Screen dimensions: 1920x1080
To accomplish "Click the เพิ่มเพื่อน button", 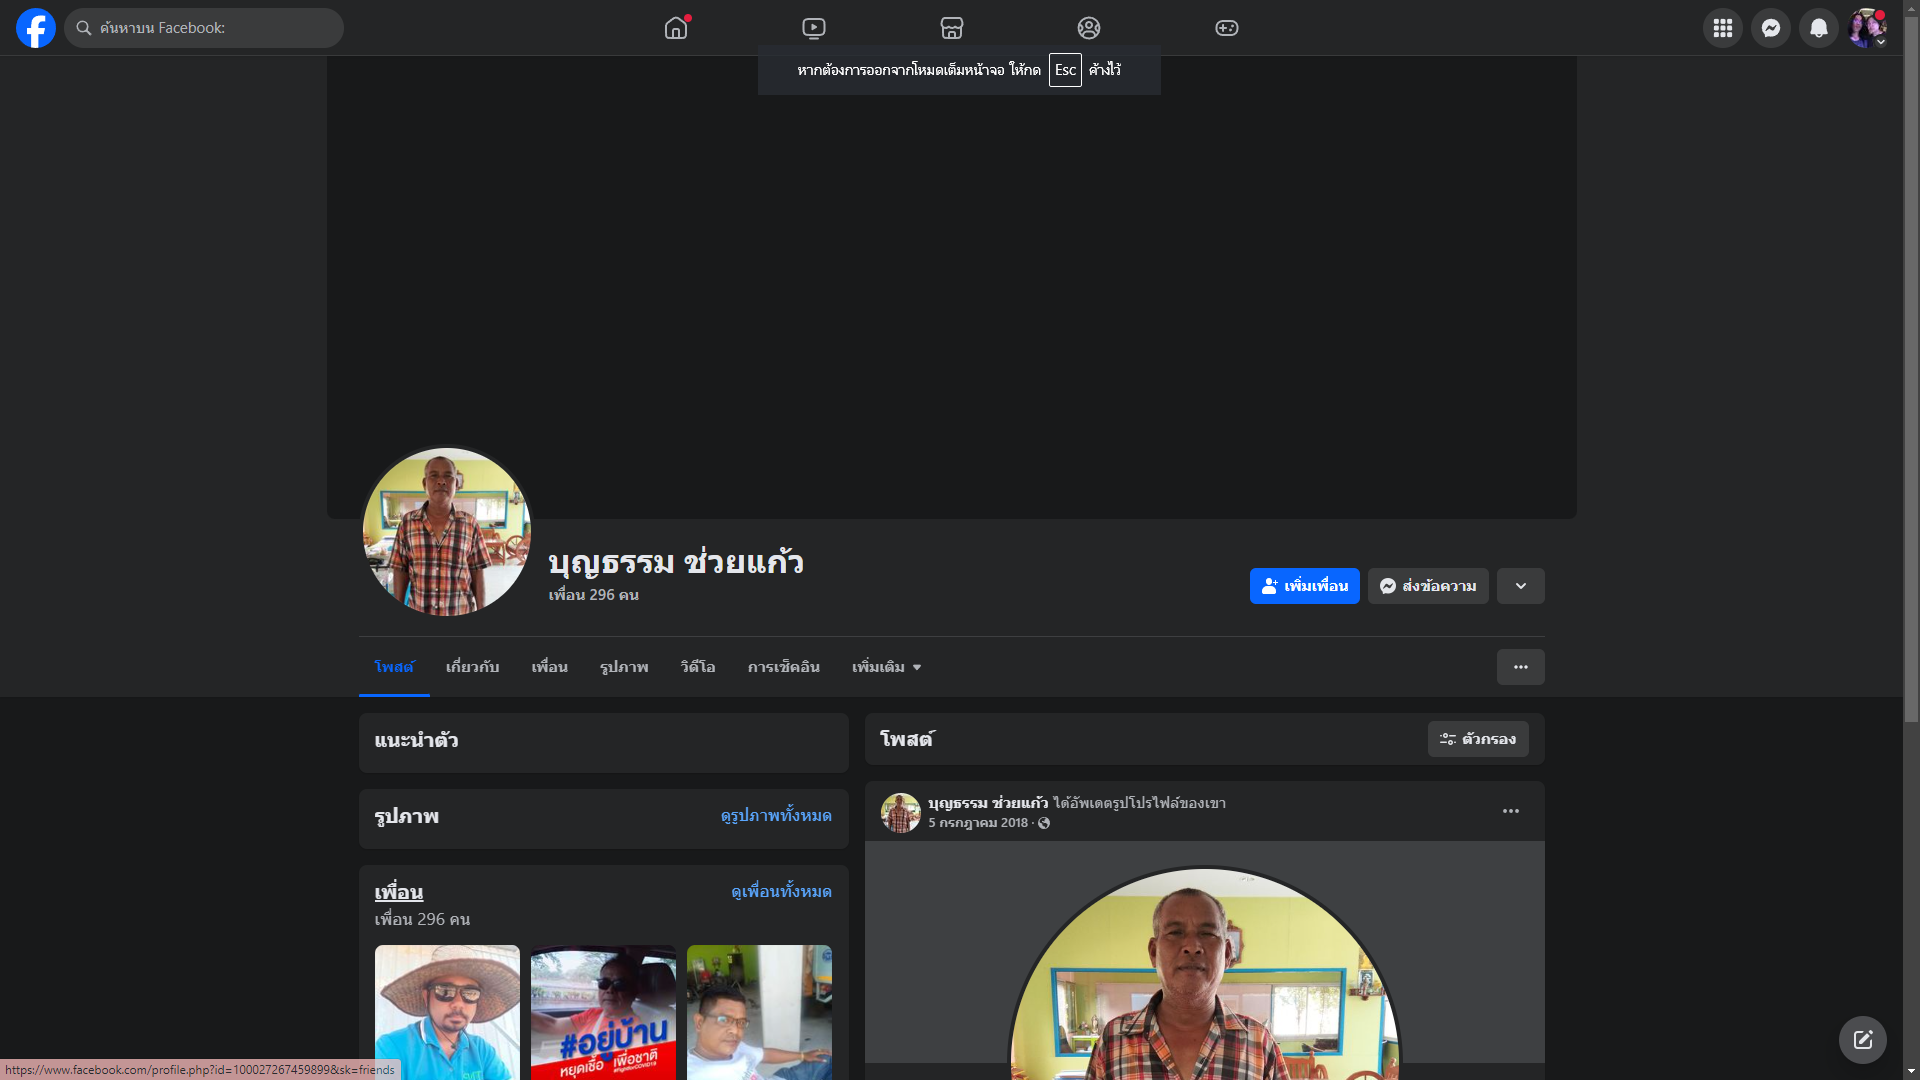I will pos(1304,586).
